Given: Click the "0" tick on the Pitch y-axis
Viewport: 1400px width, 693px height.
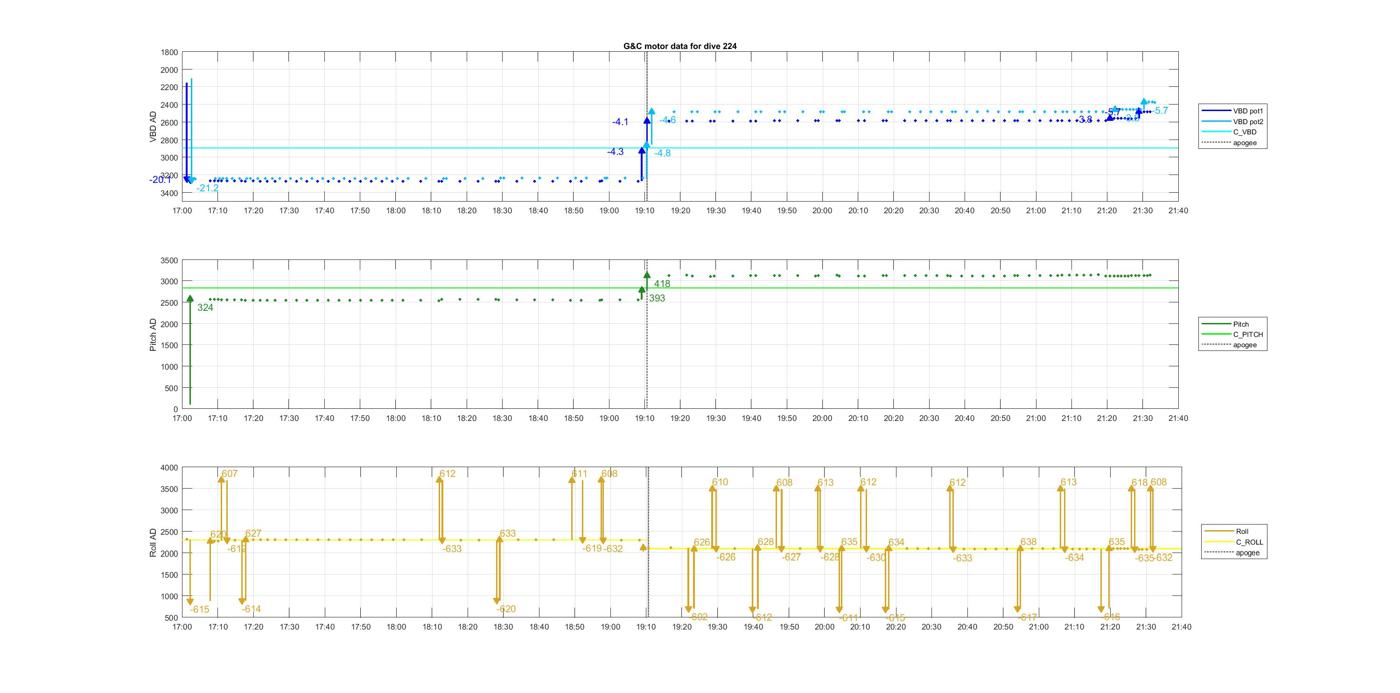Looking at the screenshot, I should (176, 410).
